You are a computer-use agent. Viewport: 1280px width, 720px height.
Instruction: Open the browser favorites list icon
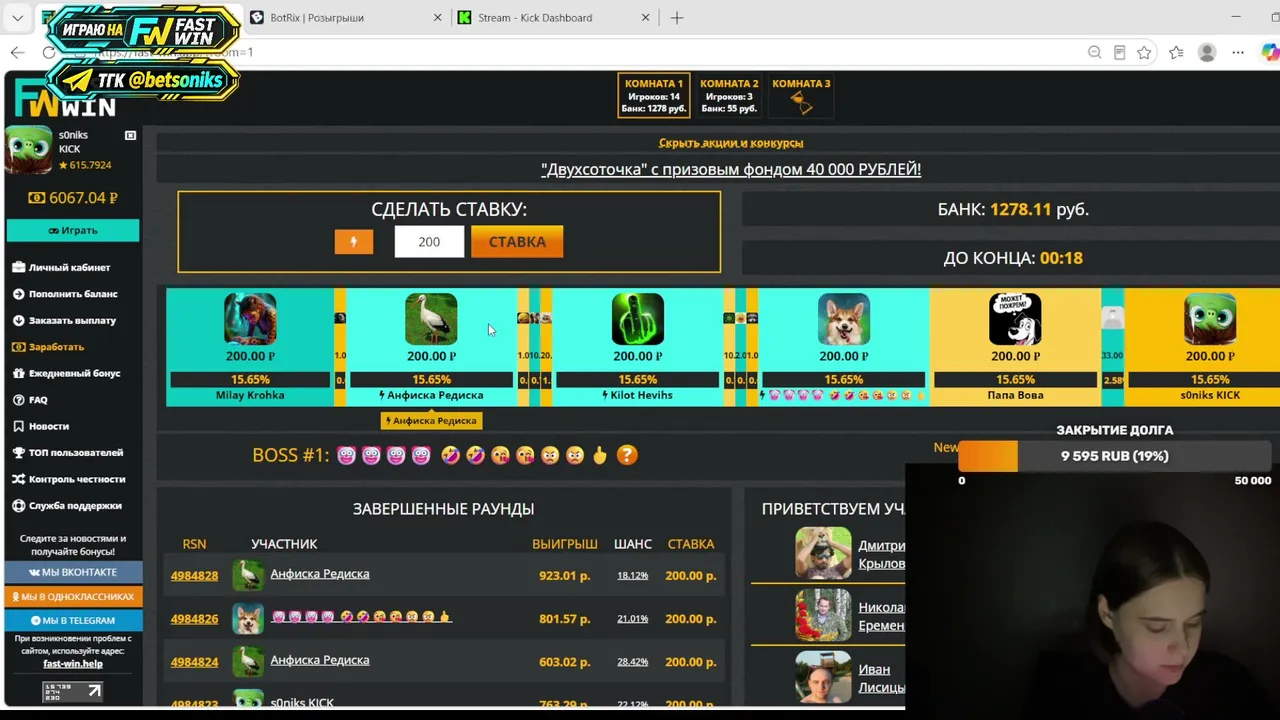(x=1176, y=52)
